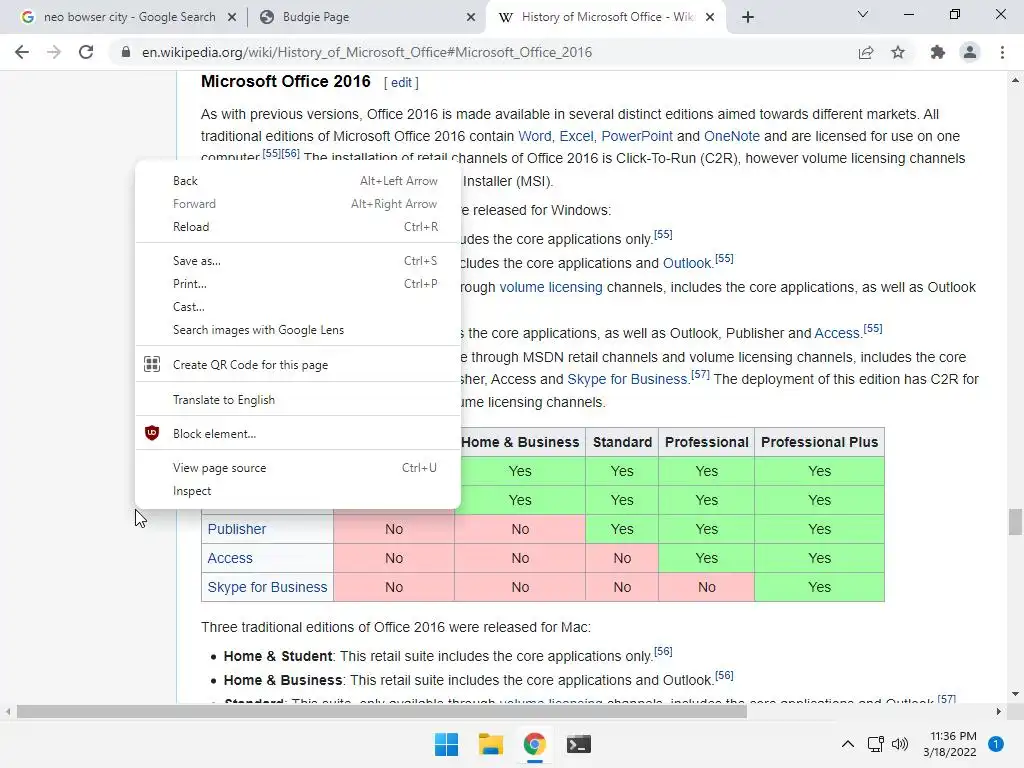Click the scroll down arrow
This screenshot has width=1024, height=768.
(1015, 694)
